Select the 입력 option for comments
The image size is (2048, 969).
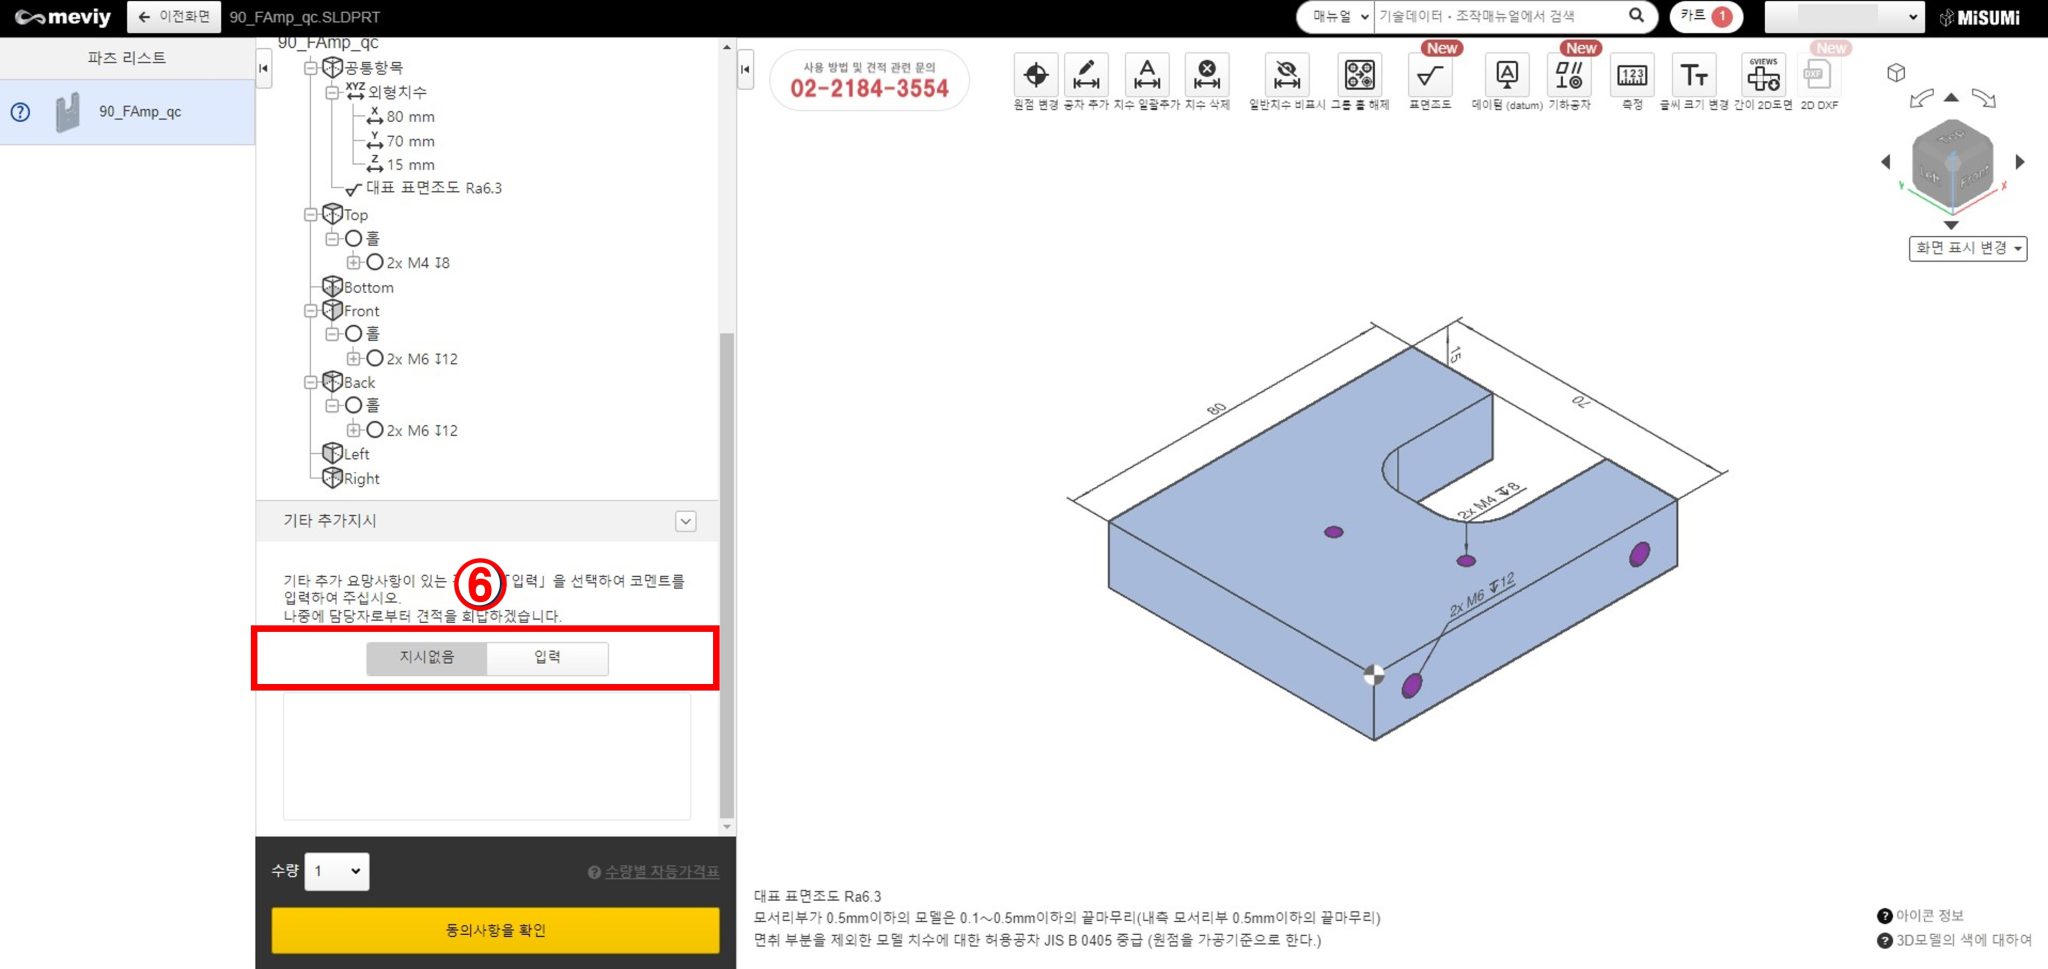(547, 658)
